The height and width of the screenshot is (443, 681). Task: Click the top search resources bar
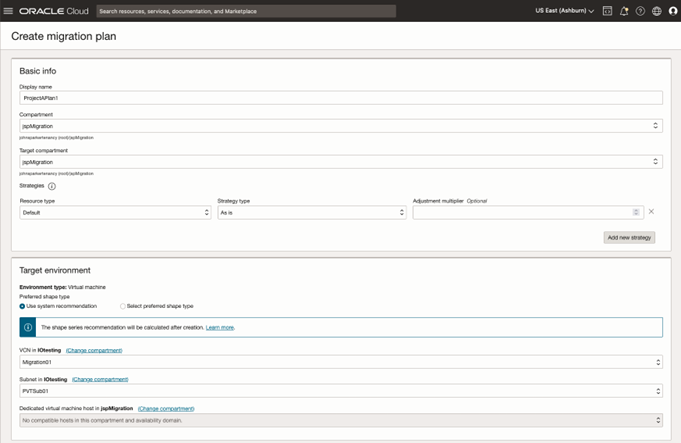[x=246, y=11]
